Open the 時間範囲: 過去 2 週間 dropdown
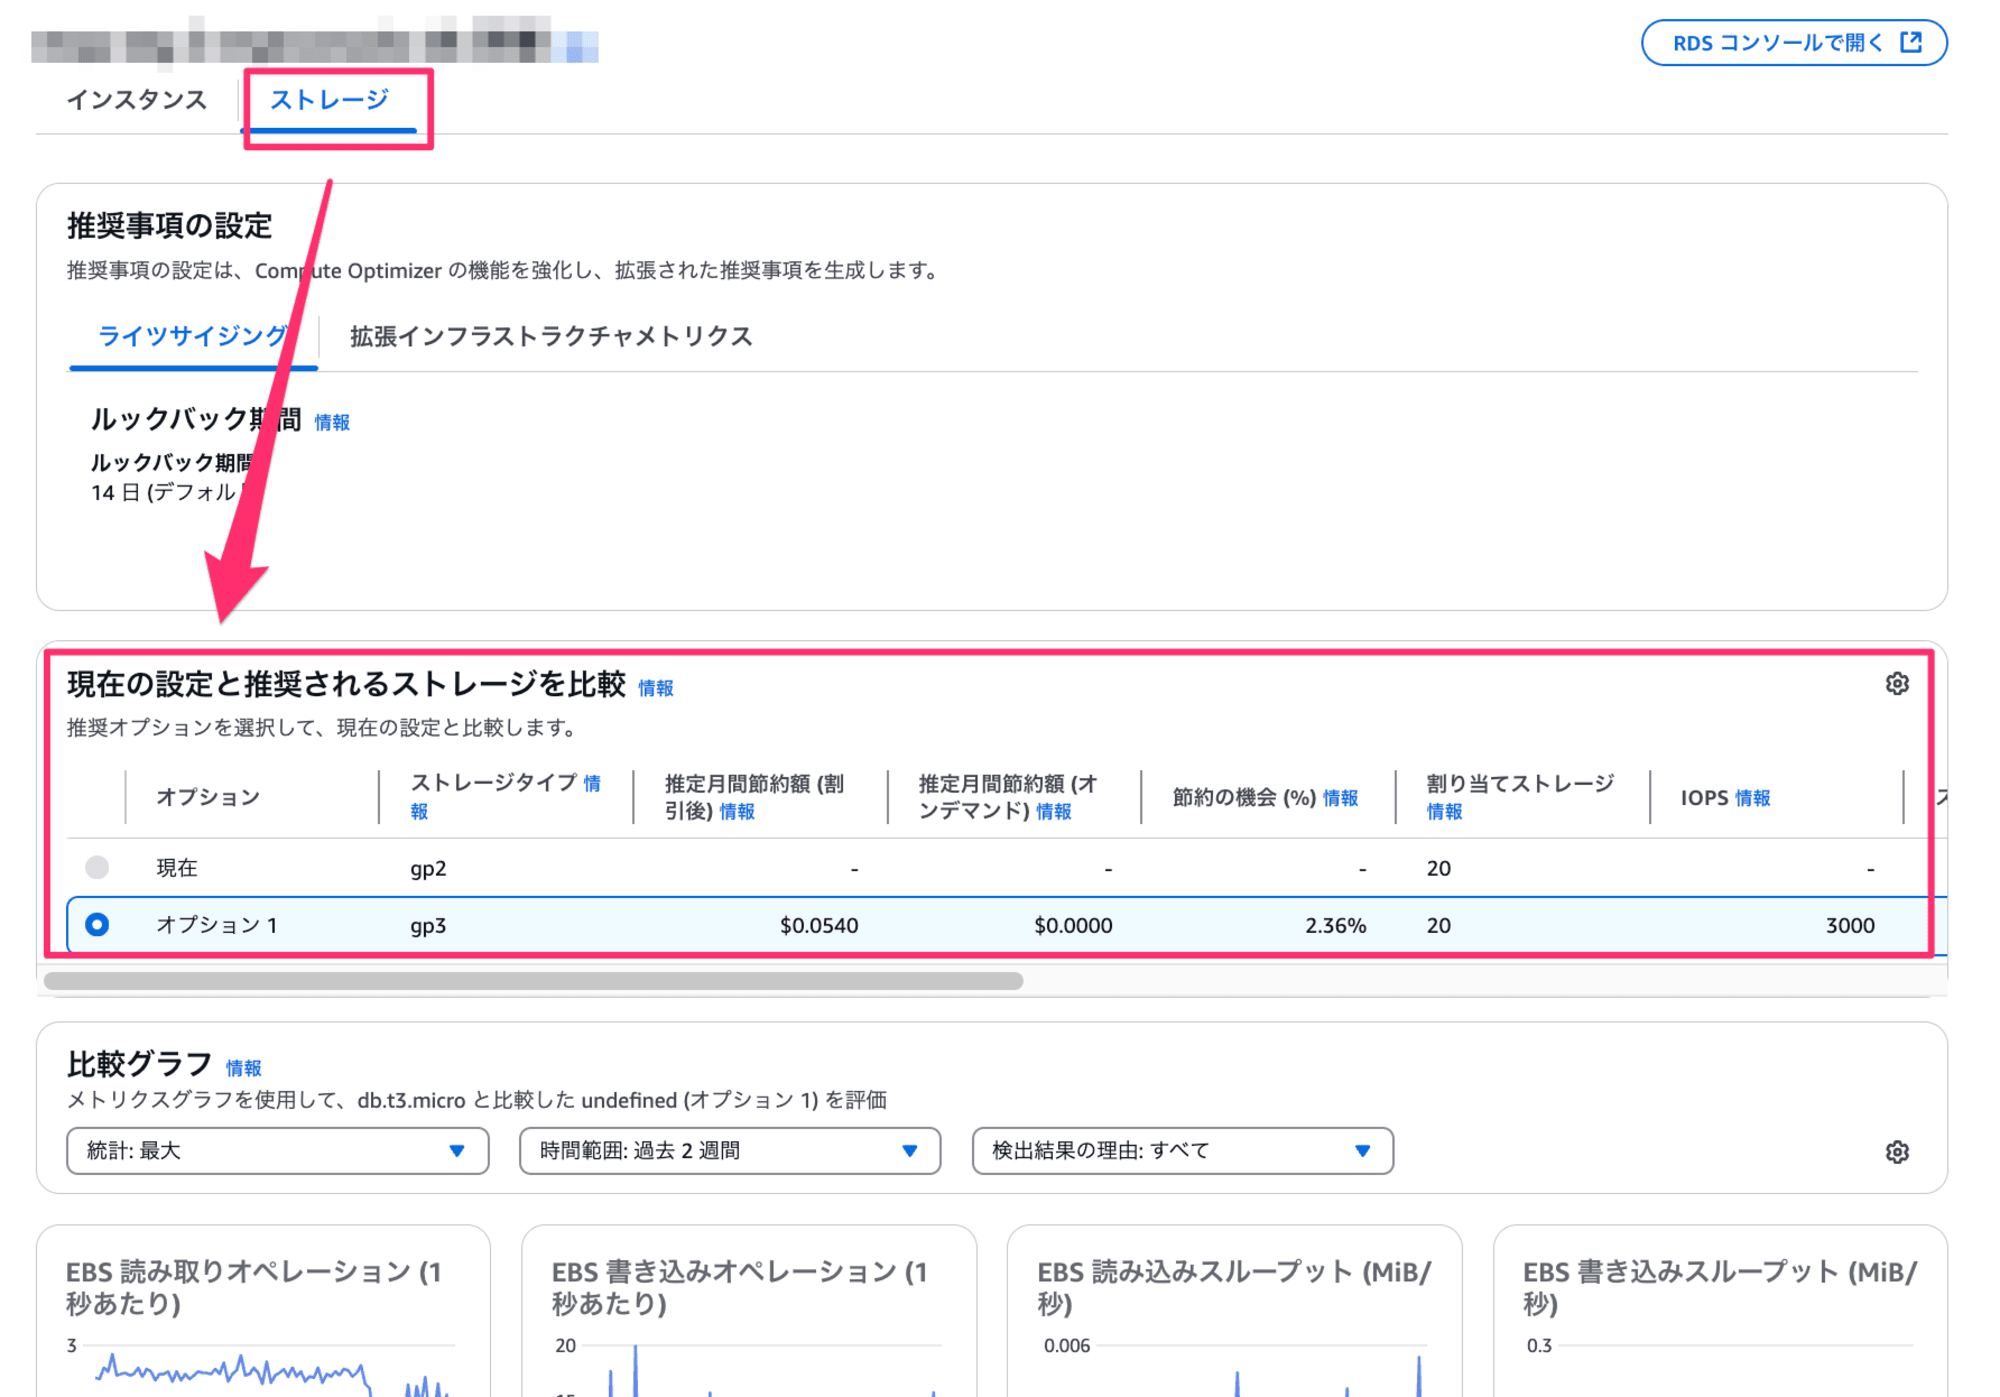2000x1397 pixels. (x=730, y=1151)
